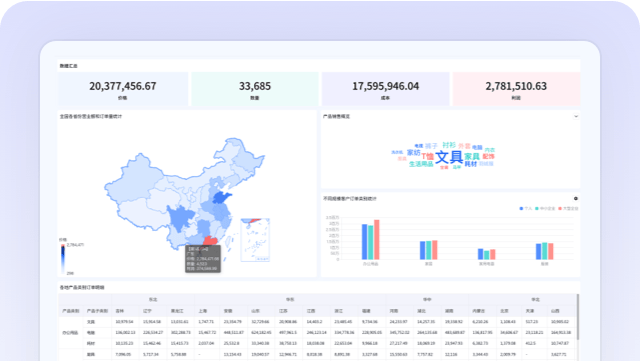This screenshot has height=362, width=640.
Task: Click the 17,595,946.04 cost summary card
Action: (385, 89)
